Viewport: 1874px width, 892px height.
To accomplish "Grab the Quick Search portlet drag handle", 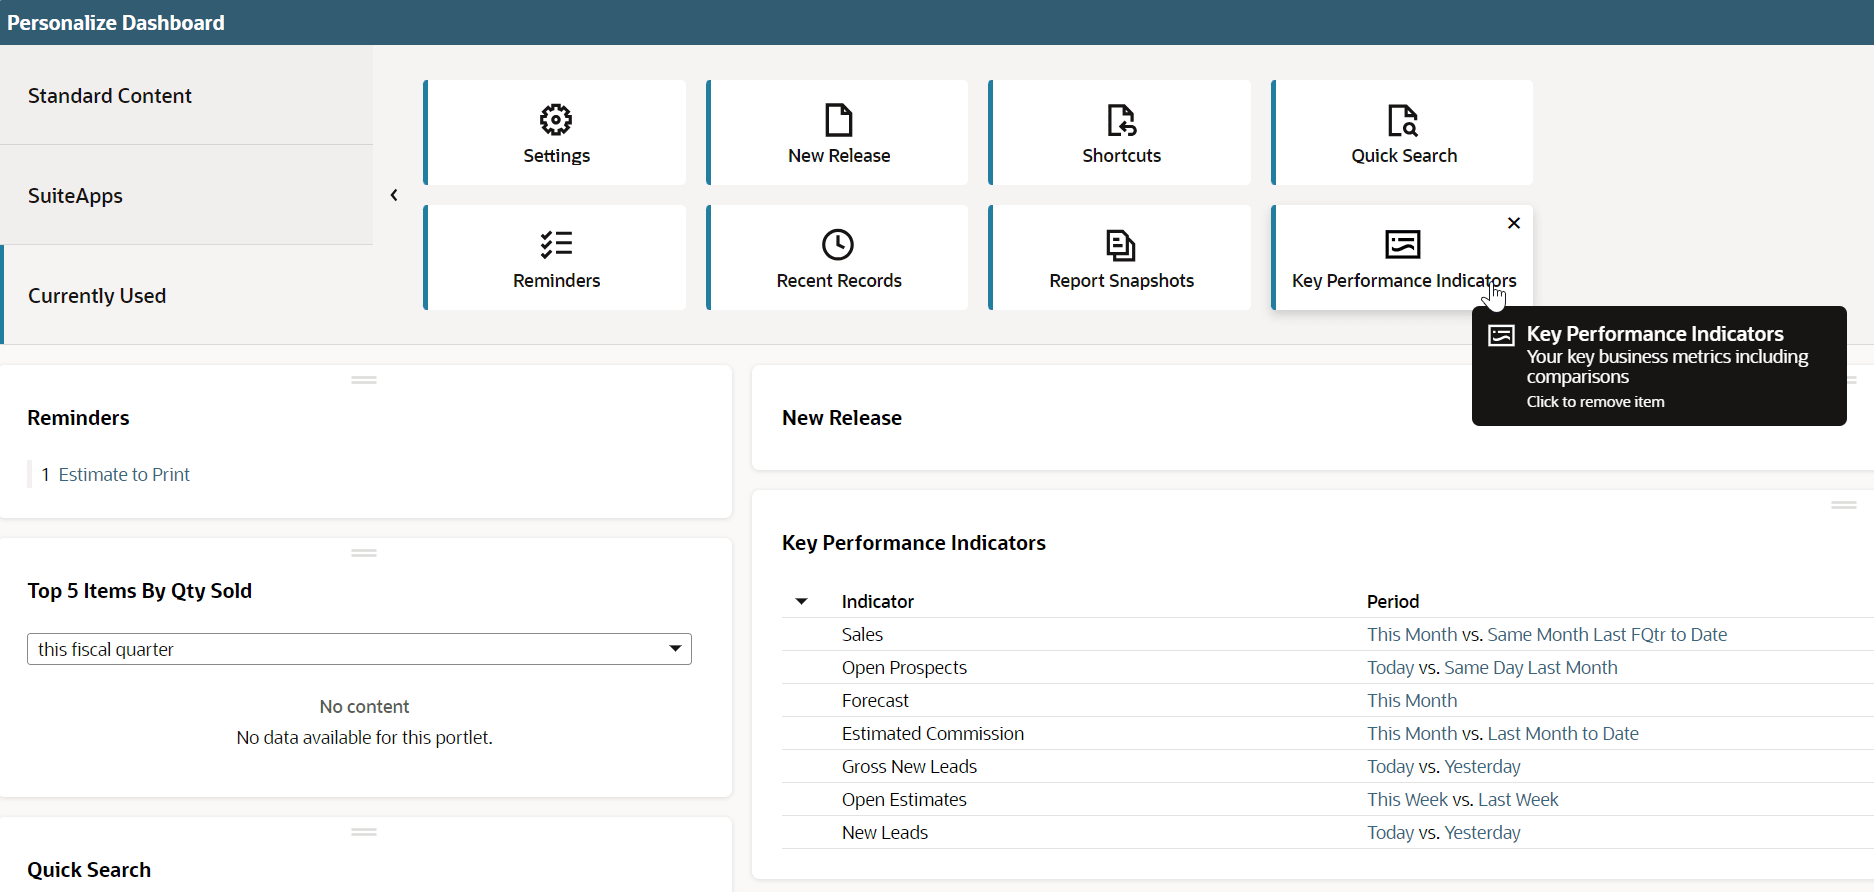I will tap(364, 832).
